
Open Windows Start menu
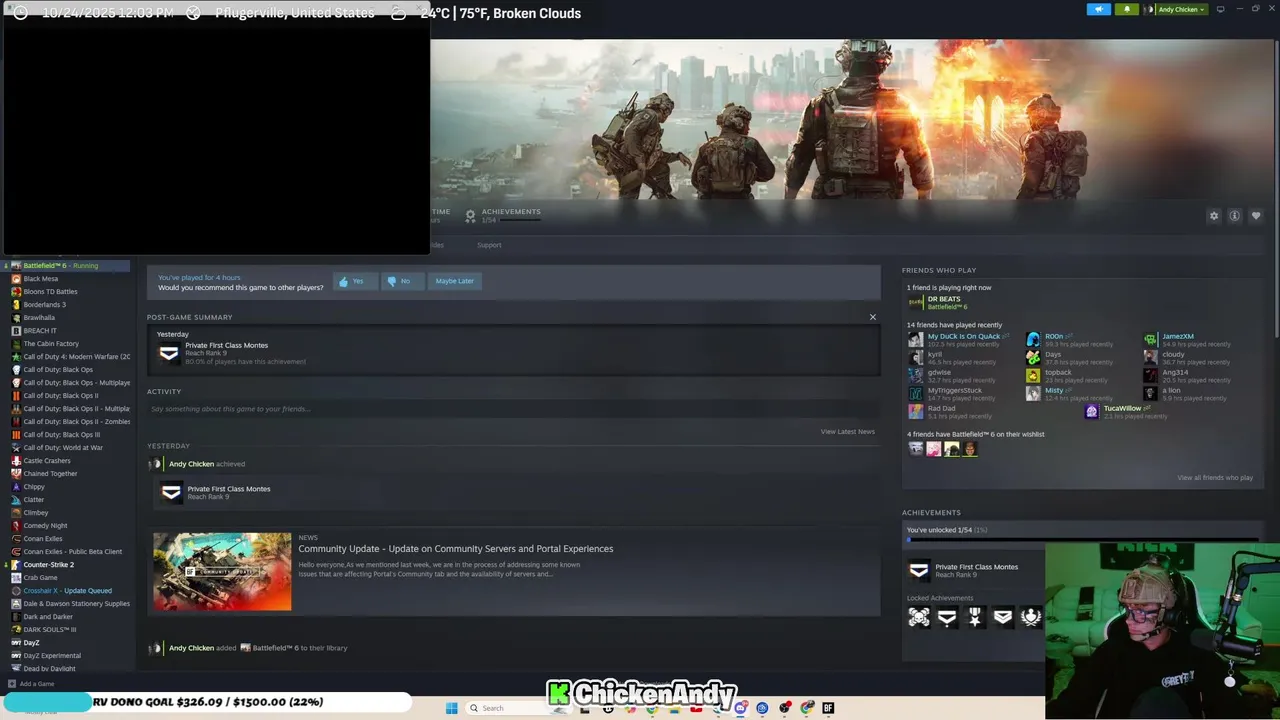coord(451,708)
